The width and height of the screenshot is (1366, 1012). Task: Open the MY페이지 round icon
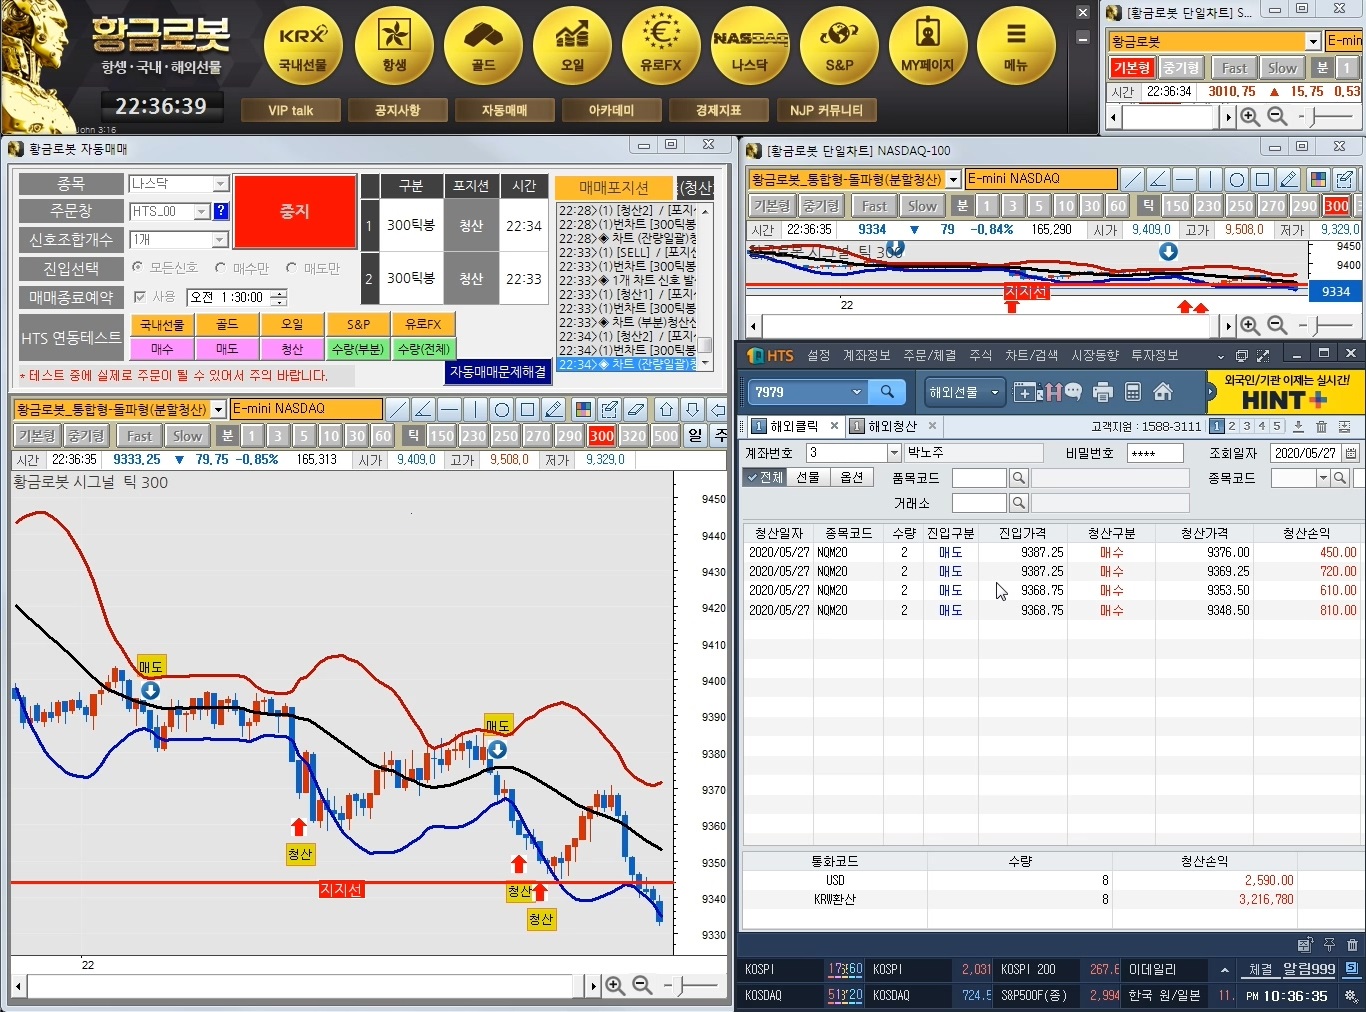(x=928, y=46)
